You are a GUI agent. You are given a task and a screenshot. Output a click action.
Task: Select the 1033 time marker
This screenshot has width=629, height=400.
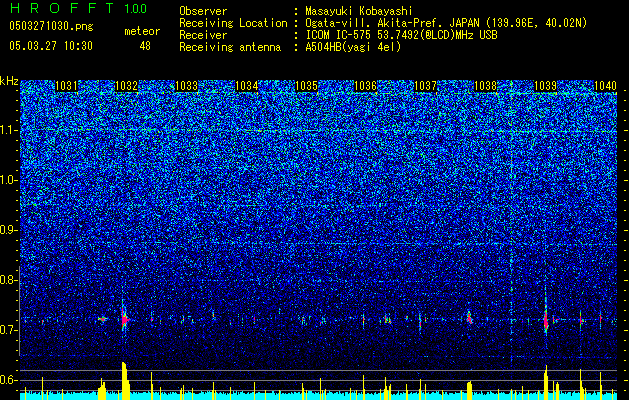(x=187, y=86)
